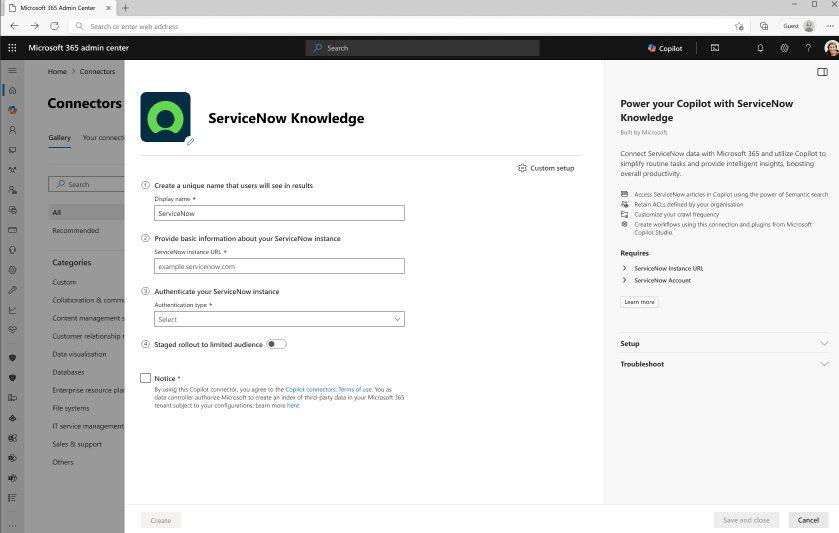The height and width of the screenshot is (533, 839).
Task: Click the ServiceNow instance URL field
Action: (279, 266)
